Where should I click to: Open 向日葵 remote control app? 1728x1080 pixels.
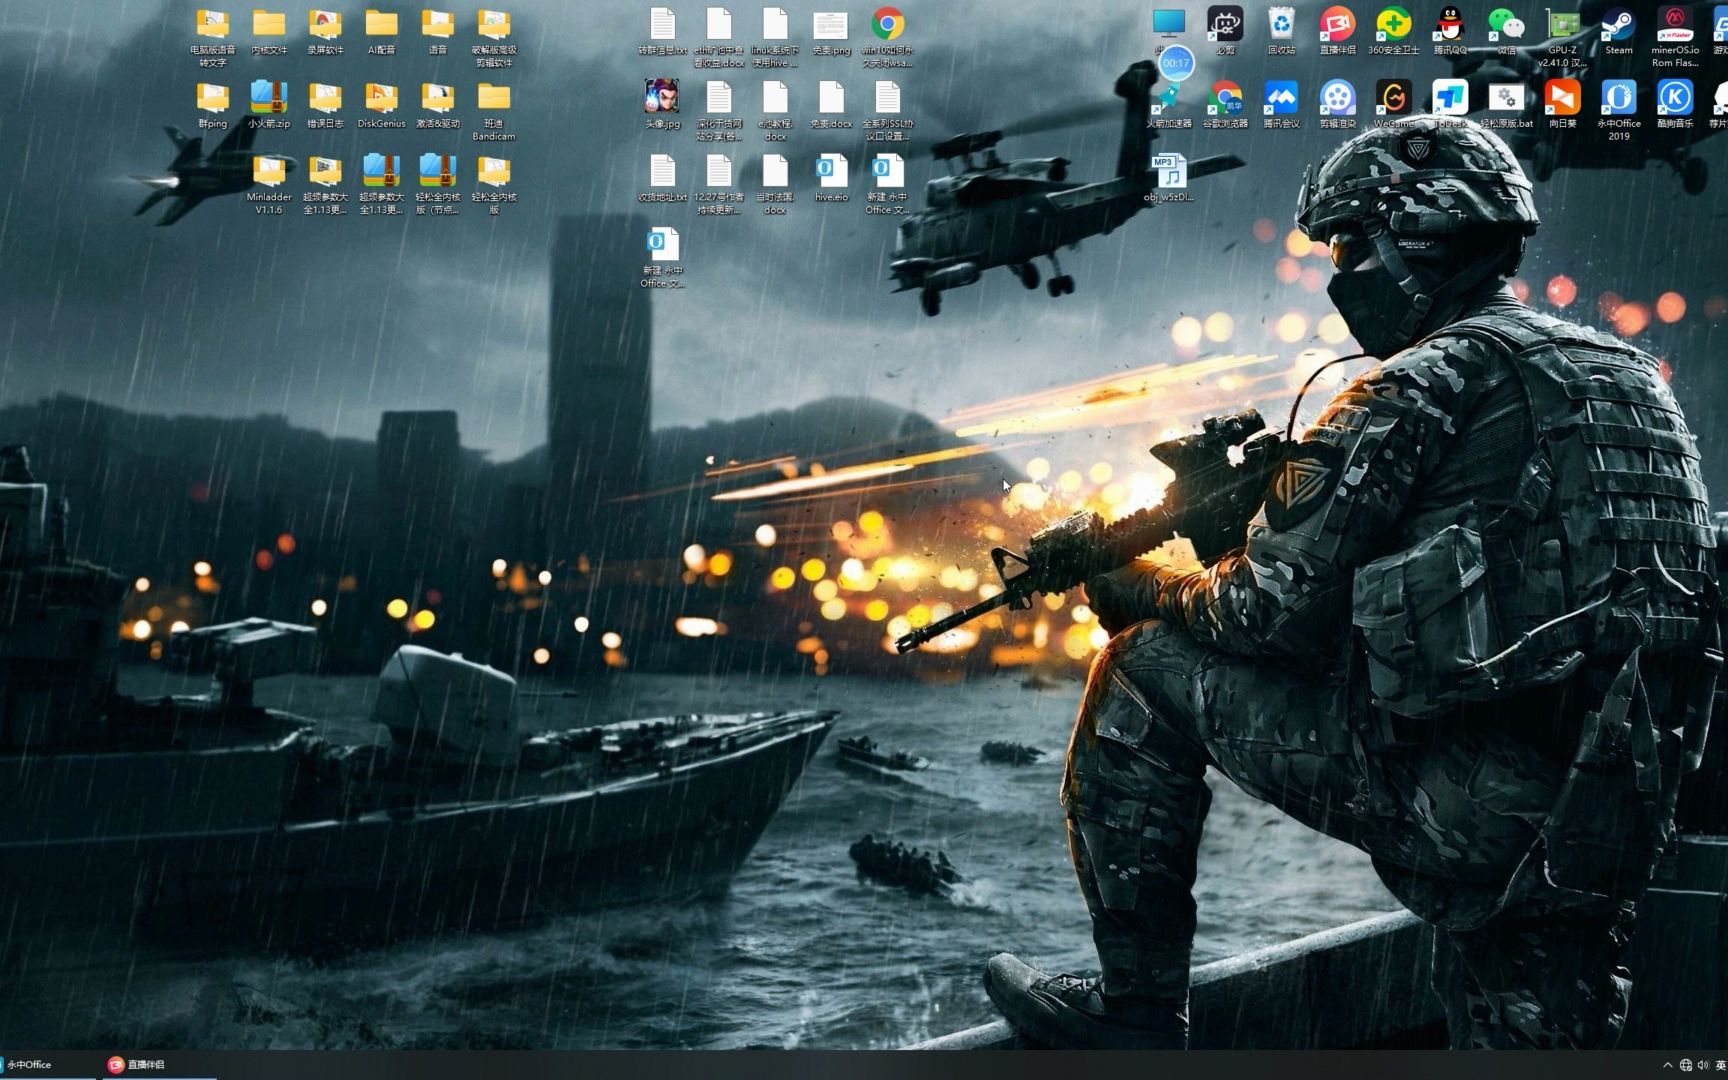1562,104
